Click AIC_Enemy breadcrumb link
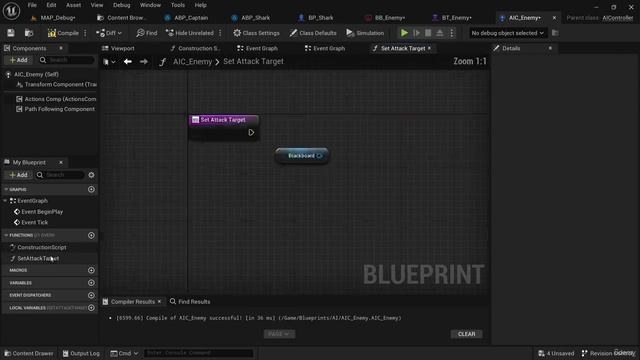The width and height of the screenshot is (640, 360). (x=192, y=62)
